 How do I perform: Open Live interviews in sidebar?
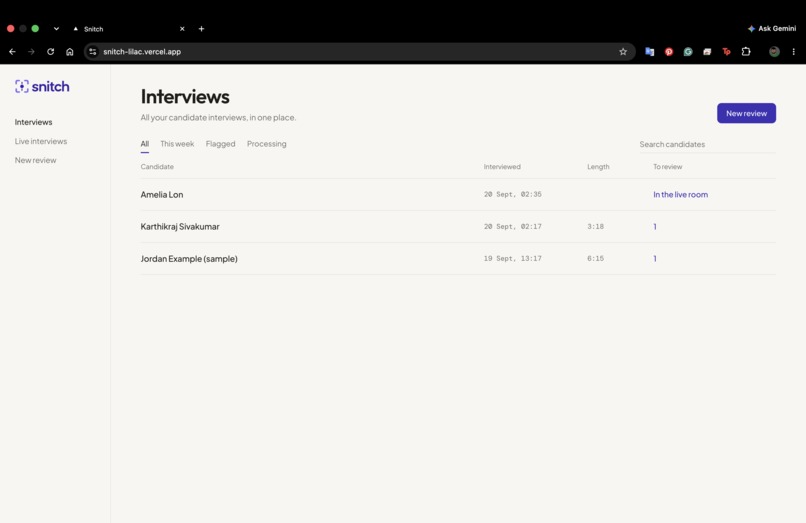(x=41, y=141)
